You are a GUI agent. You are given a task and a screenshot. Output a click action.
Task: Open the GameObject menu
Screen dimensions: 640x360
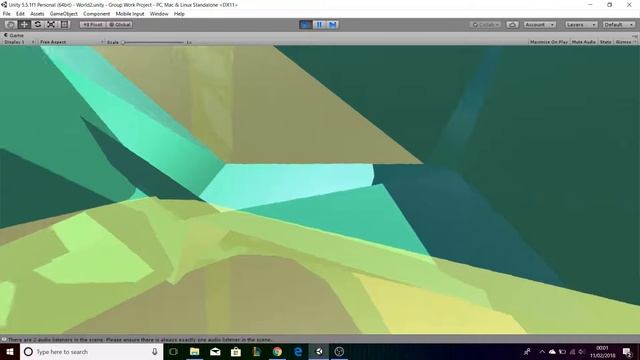[64, 14]
